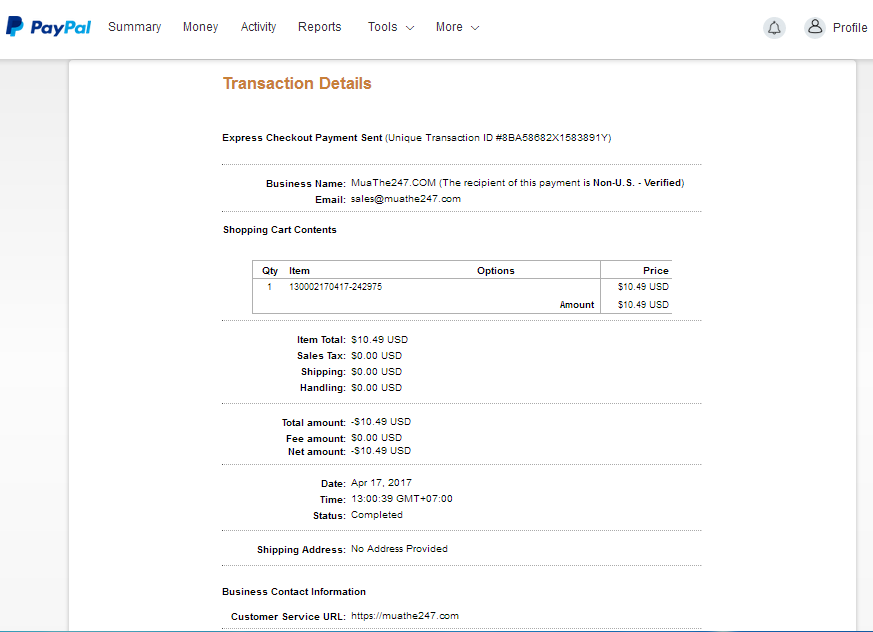Open the Summary page
The height and width of the screenshot is (632, 873).
click(134, 27)
